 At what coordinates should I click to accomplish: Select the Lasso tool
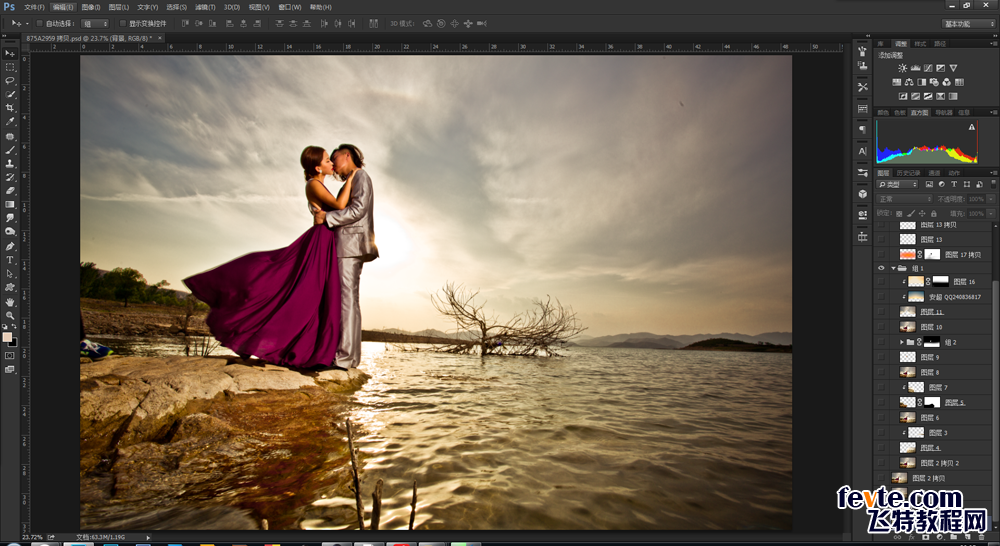10,81
